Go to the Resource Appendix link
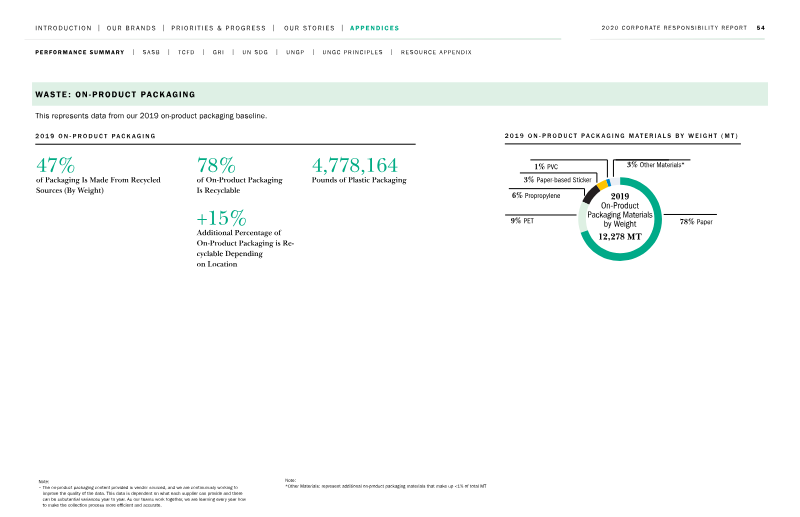This screenshot has height=517, width=800. tap(436, 52)
